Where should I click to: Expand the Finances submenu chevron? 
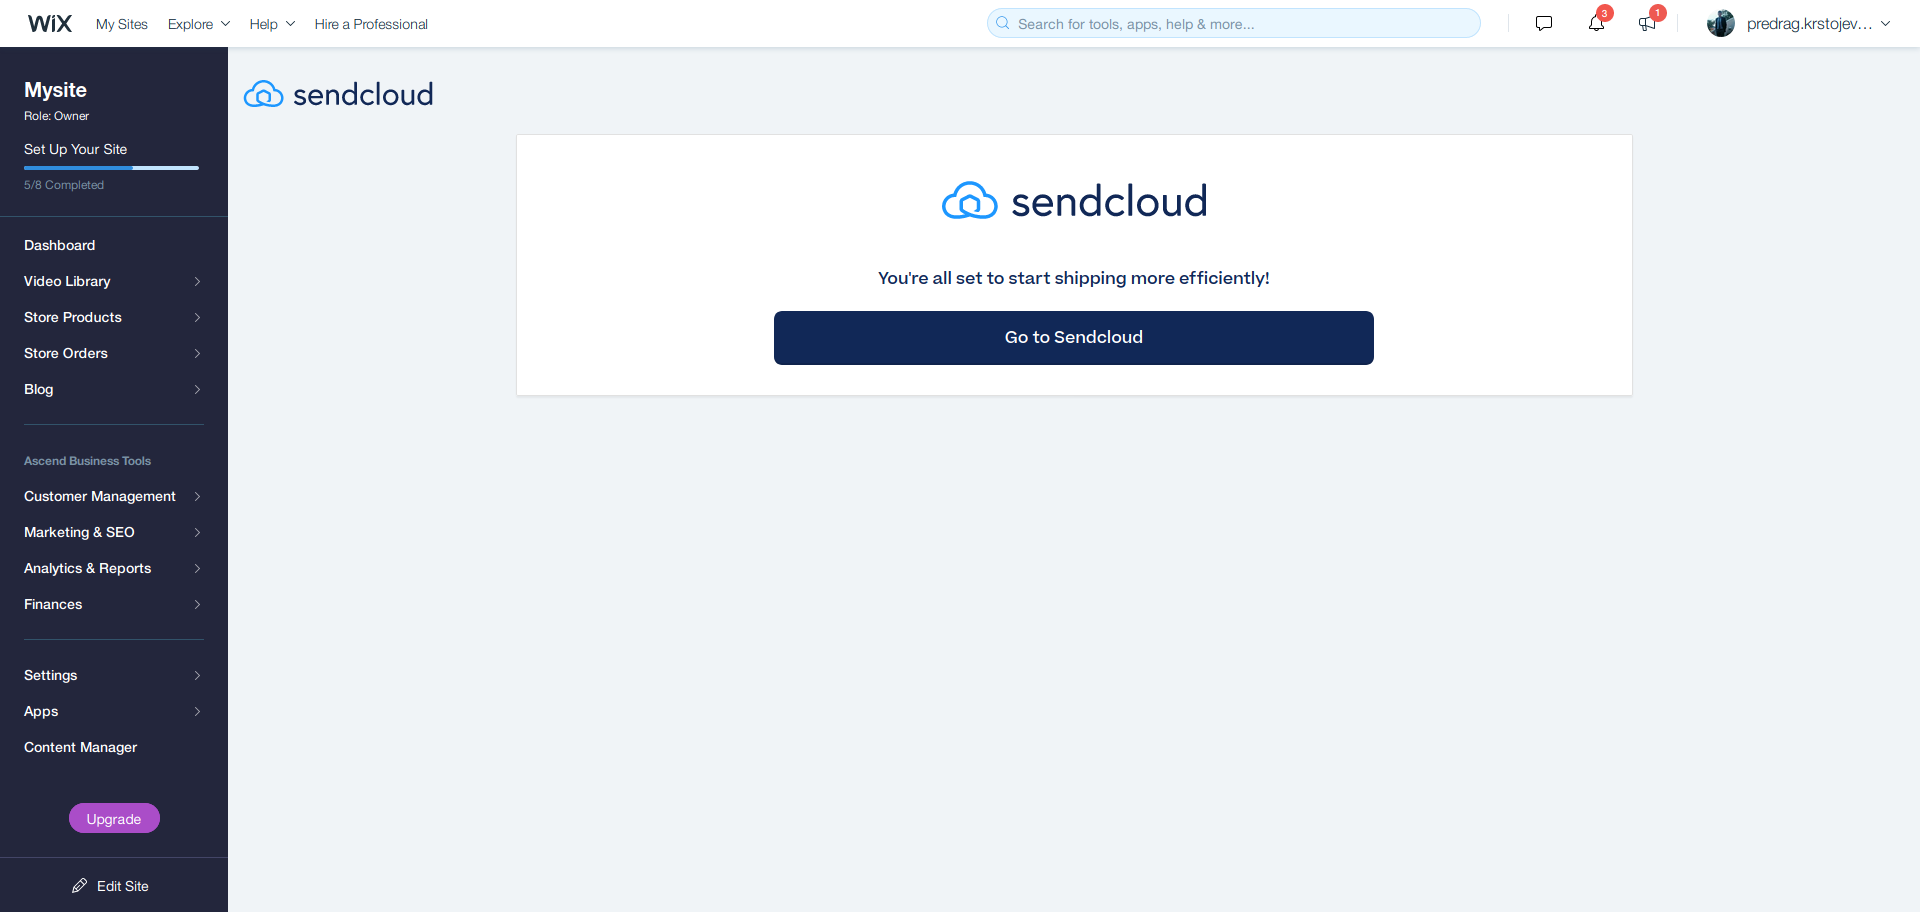tap(197, 605)
